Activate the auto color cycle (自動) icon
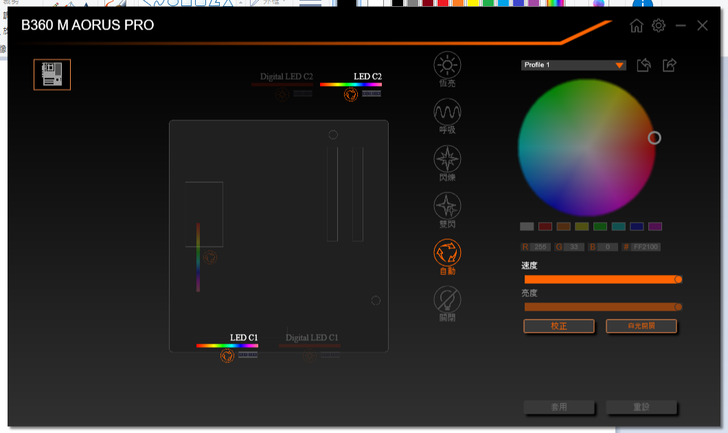Viewport: 728px width, 433px height. (x=447, y=253)
